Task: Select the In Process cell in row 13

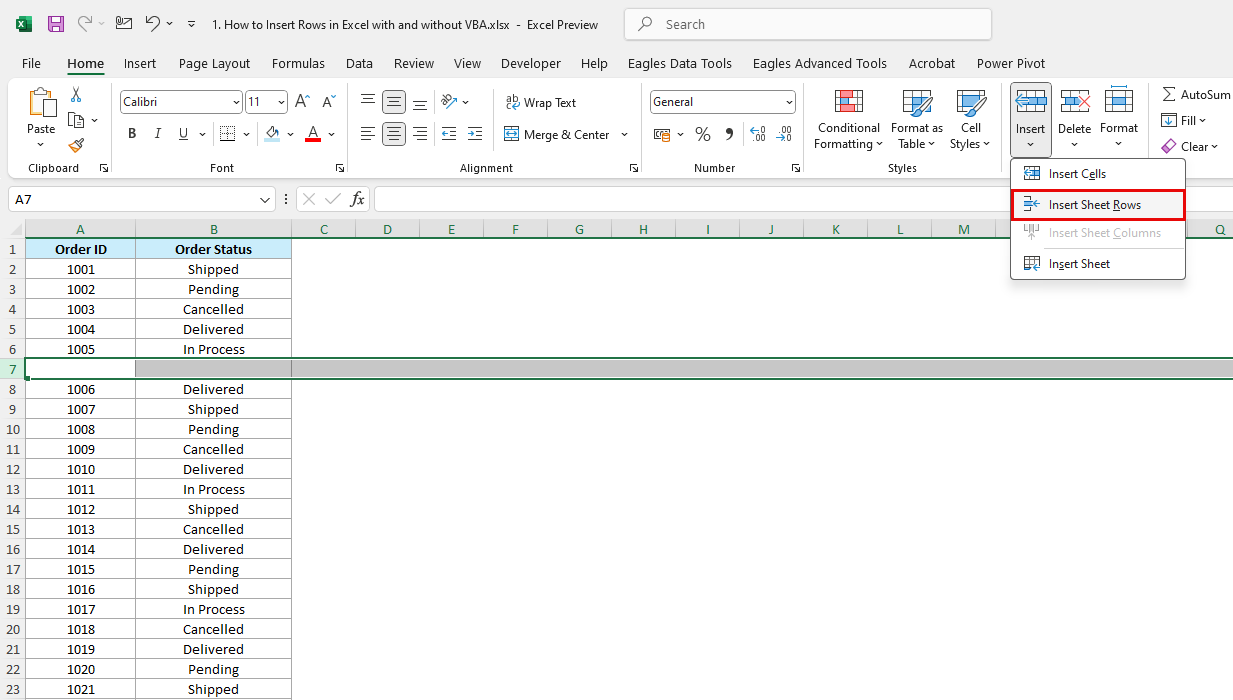Action: (x=213, y=489)
